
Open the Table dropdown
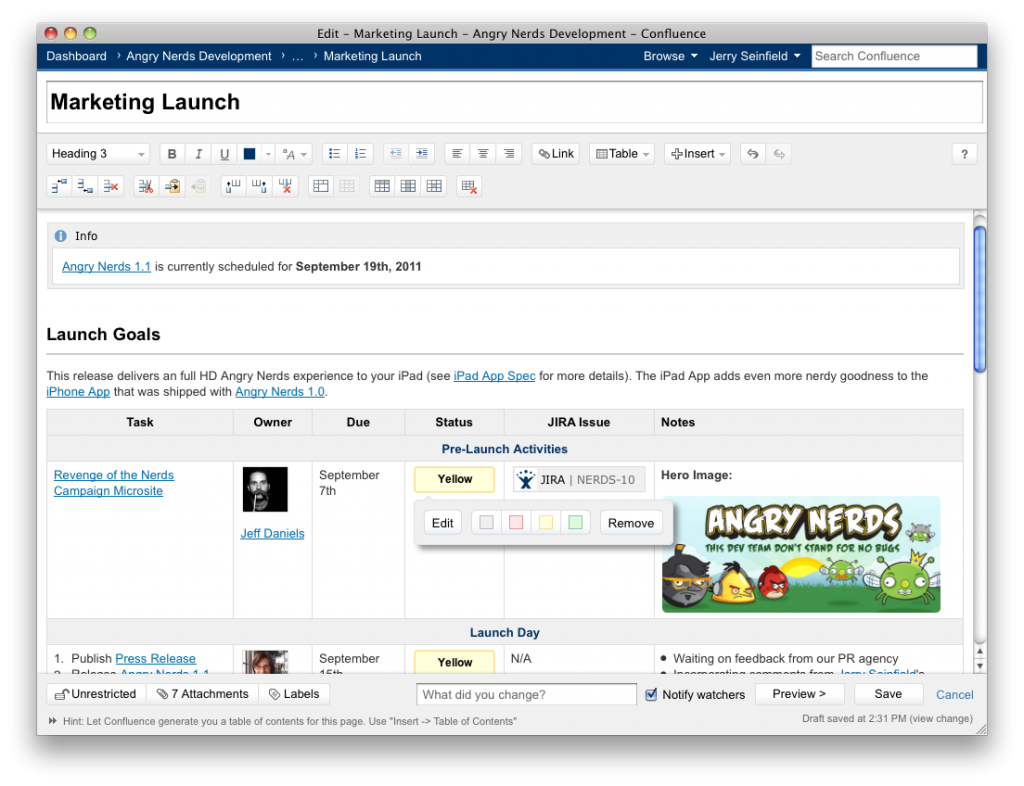click(x=622, y=154)
